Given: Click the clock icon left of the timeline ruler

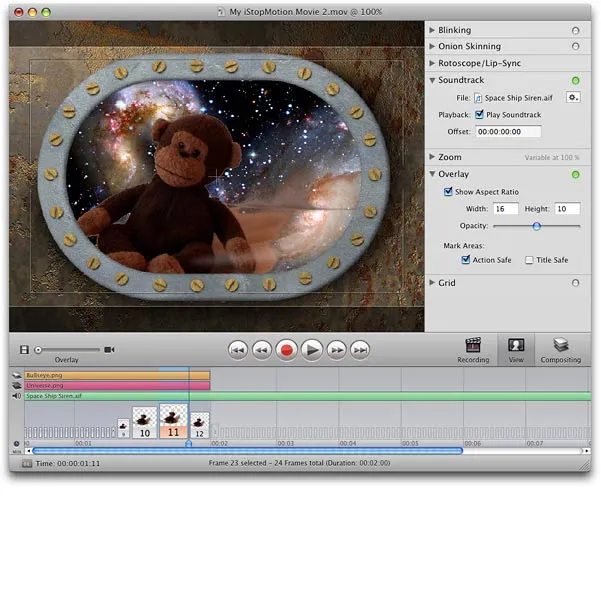Looking at the screenshot, I should point(16,444).
